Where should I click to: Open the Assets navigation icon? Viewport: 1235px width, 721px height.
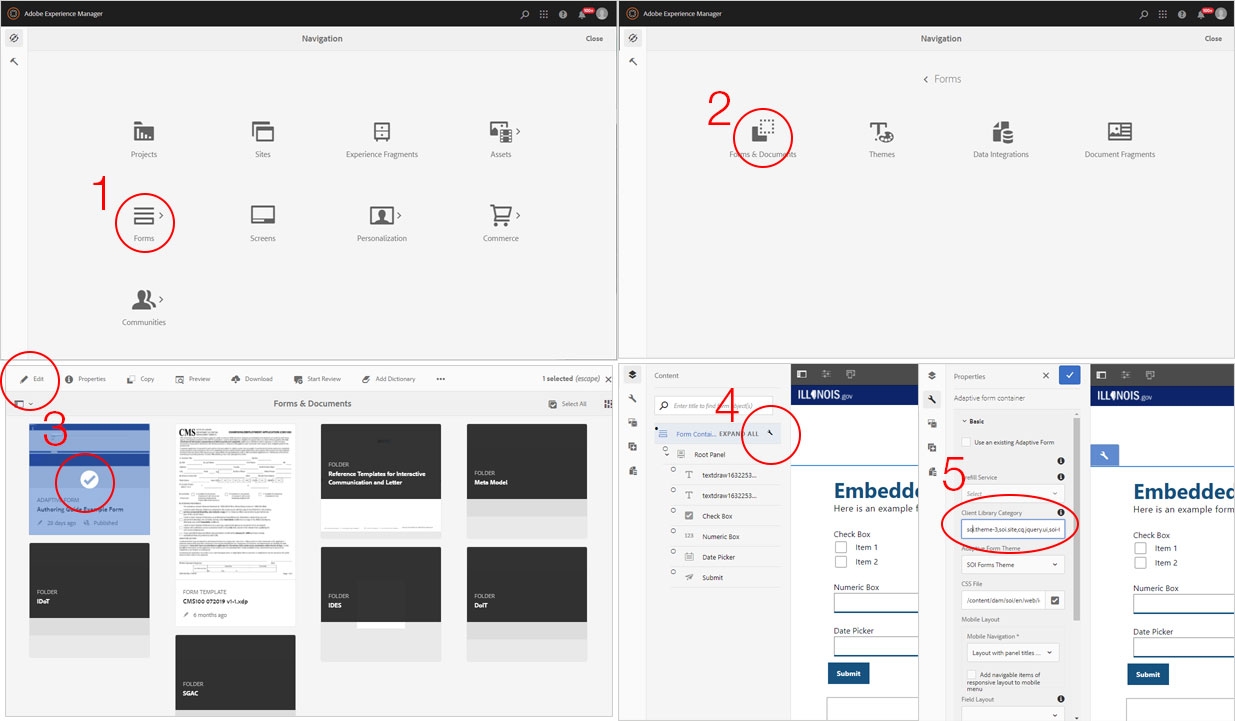point(501,131)
